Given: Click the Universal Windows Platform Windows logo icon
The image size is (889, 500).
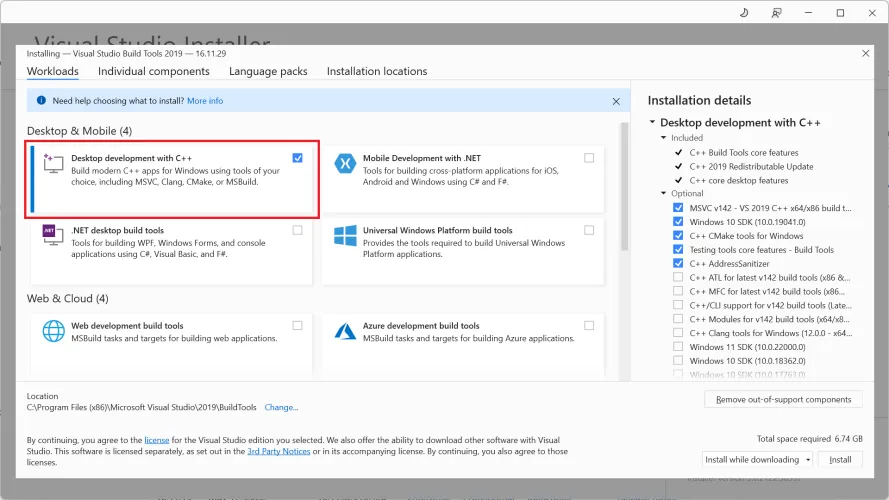Looking at the screenshot, I should (345, 237).
